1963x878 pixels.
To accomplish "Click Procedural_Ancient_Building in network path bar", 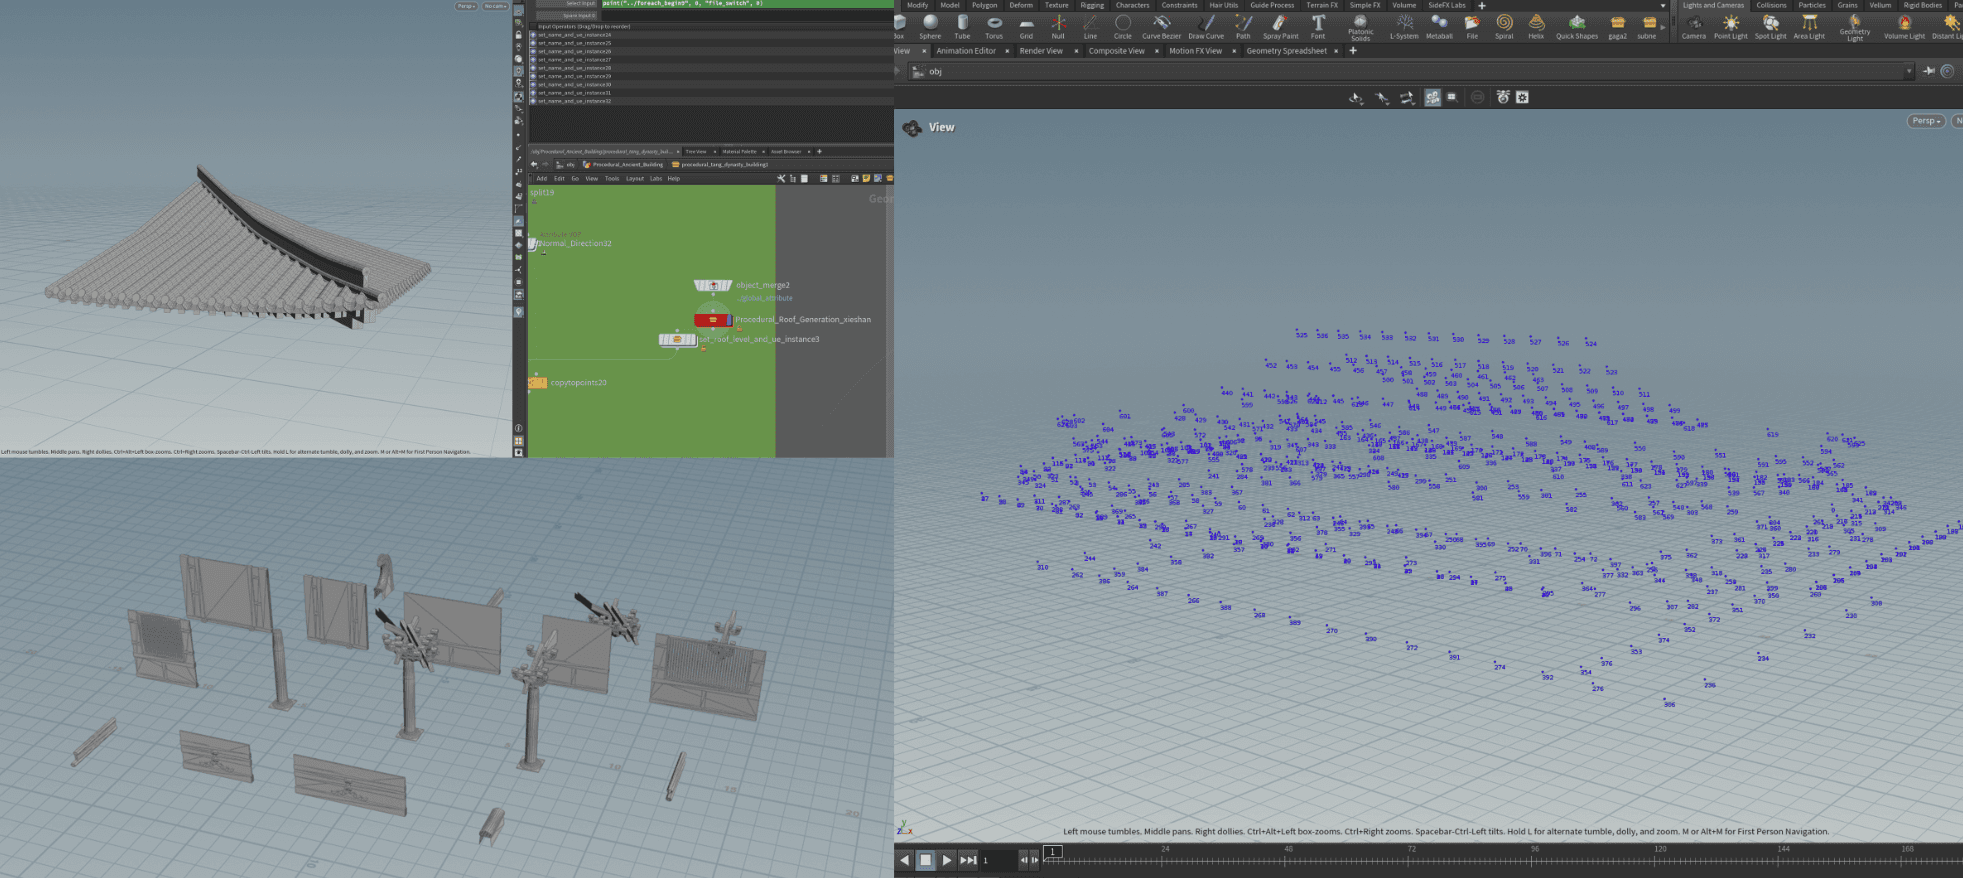I will coord(628,164).
